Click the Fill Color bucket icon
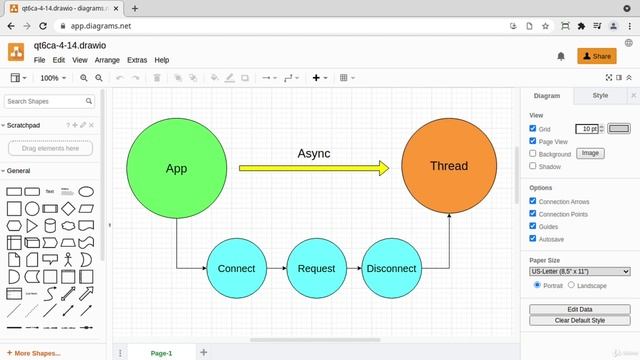 (x=214, y=78)
